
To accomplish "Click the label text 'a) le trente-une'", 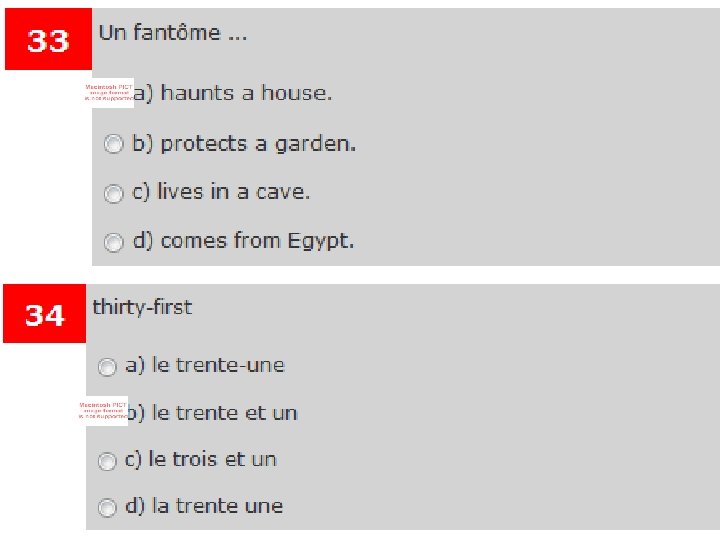I will 205,365.
